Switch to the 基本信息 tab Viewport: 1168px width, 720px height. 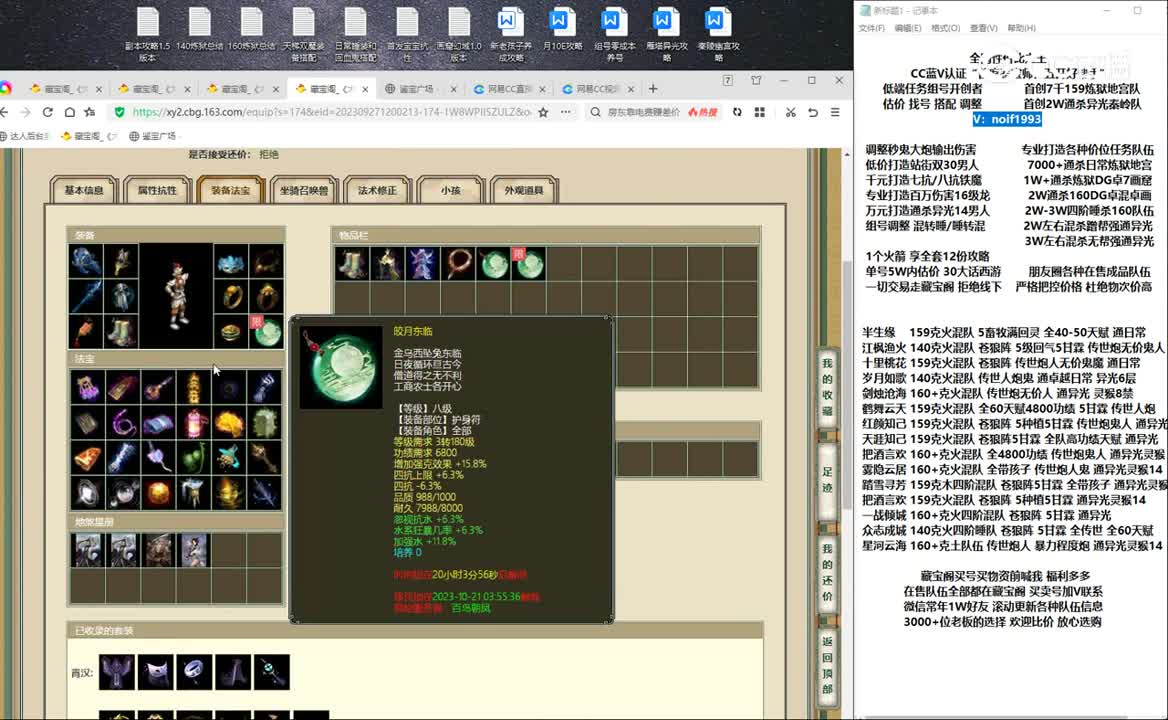coord(84,190)
